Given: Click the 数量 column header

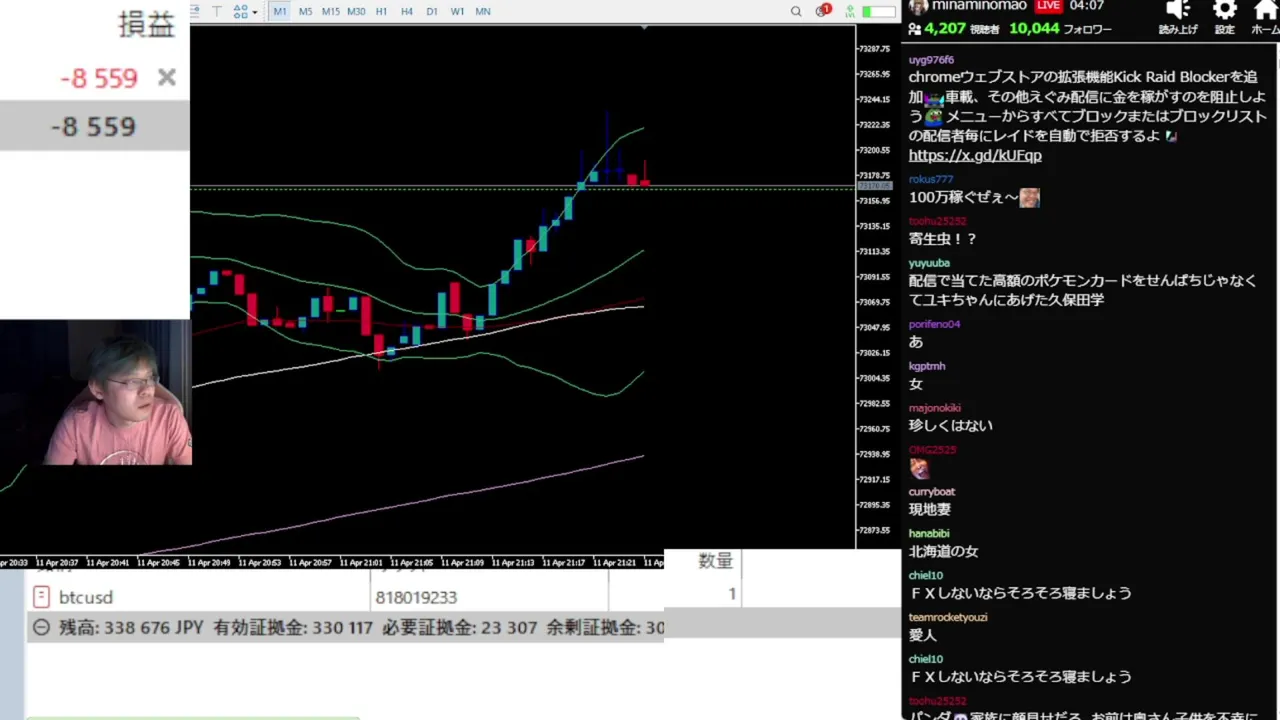Looking at the screenshot, I should [x=715, y=561].
